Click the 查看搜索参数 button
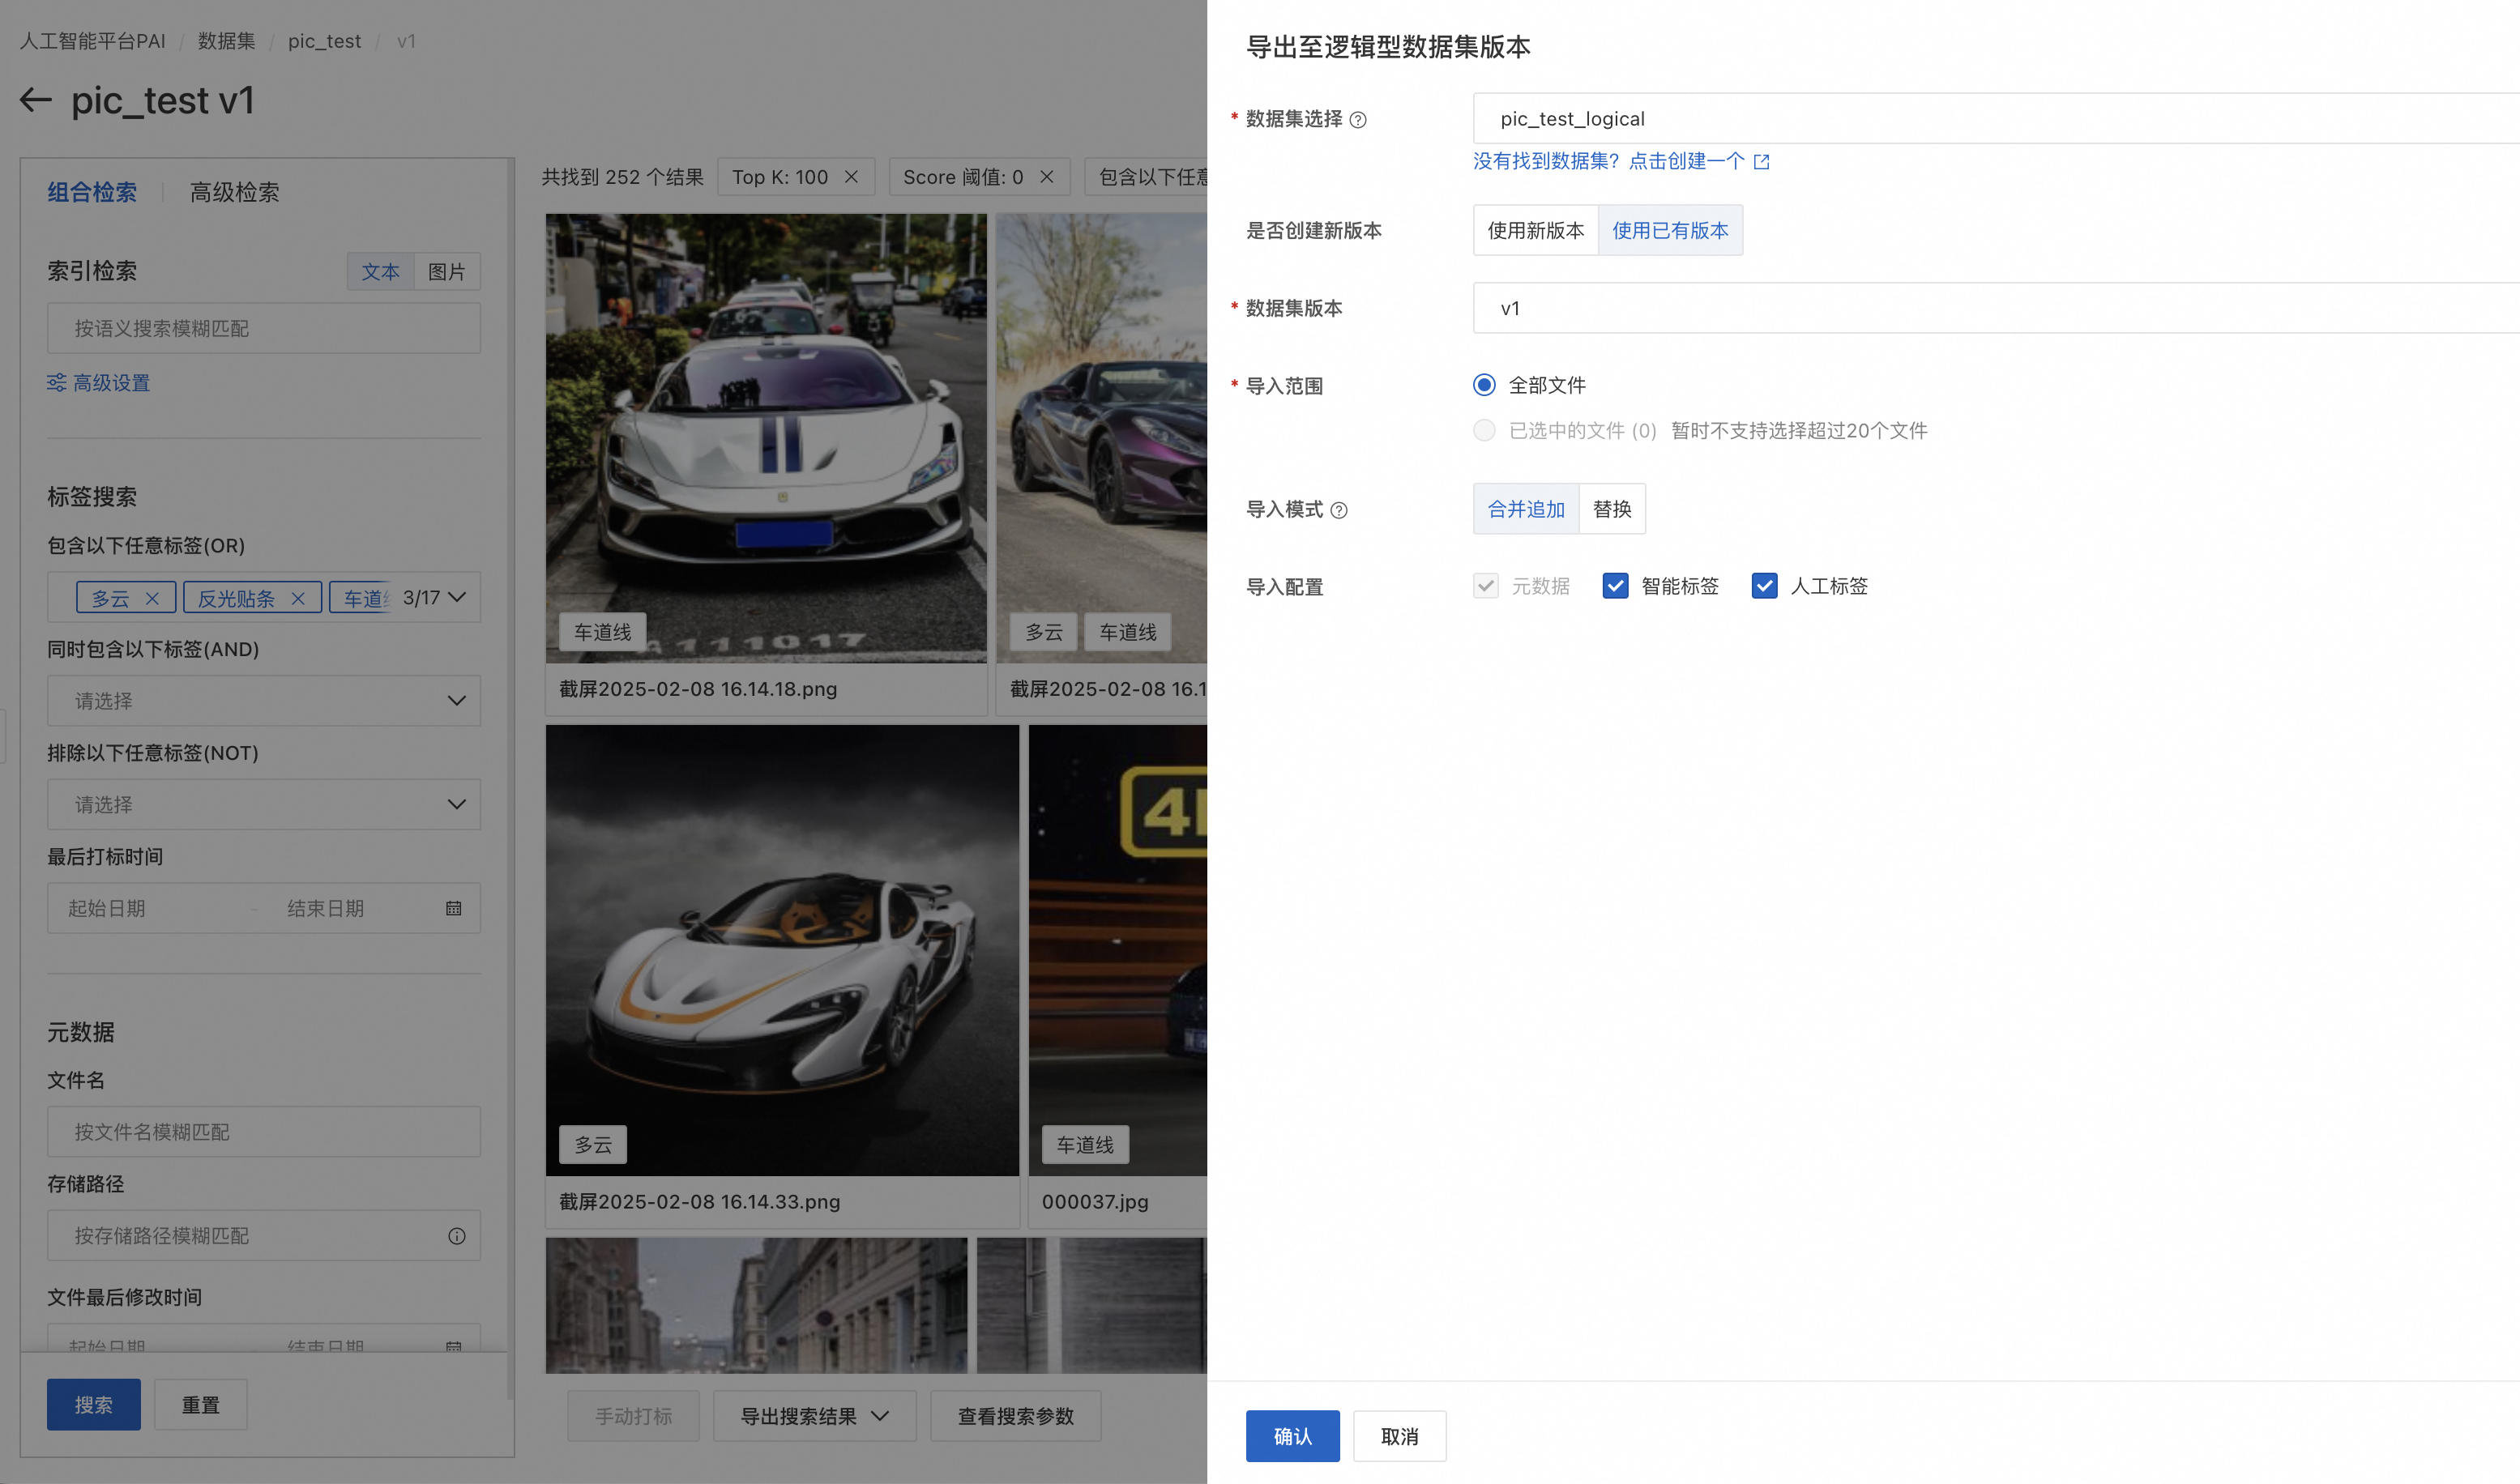 pyautogui.click(x=1016, y=1416)
